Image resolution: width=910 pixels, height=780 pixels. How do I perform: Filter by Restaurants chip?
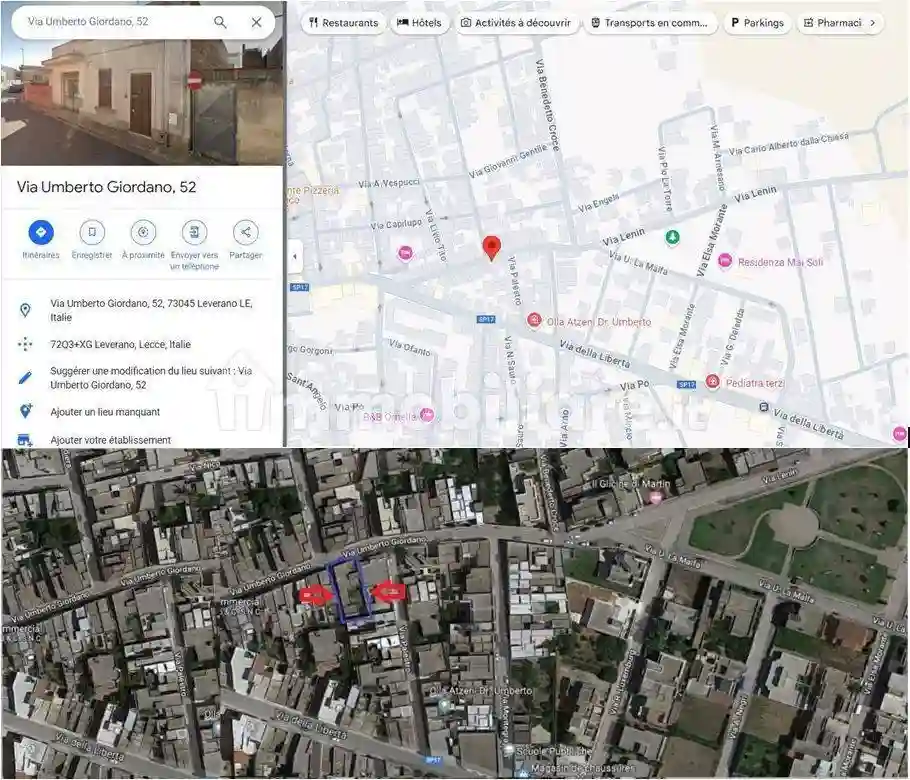point(343,23)
